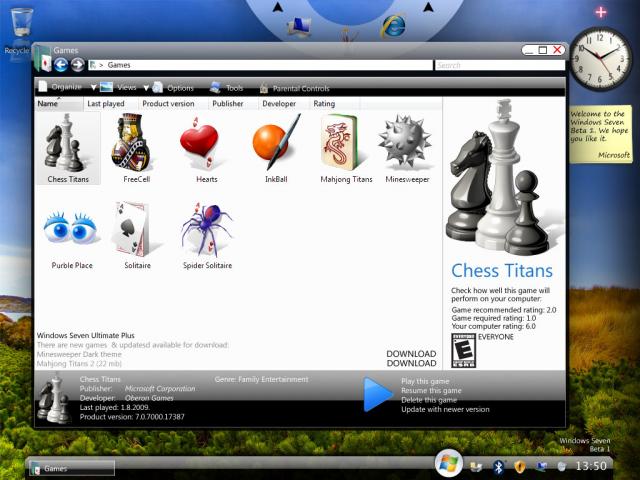
Task: Click Resume this game link
Action: coord(431,391)
